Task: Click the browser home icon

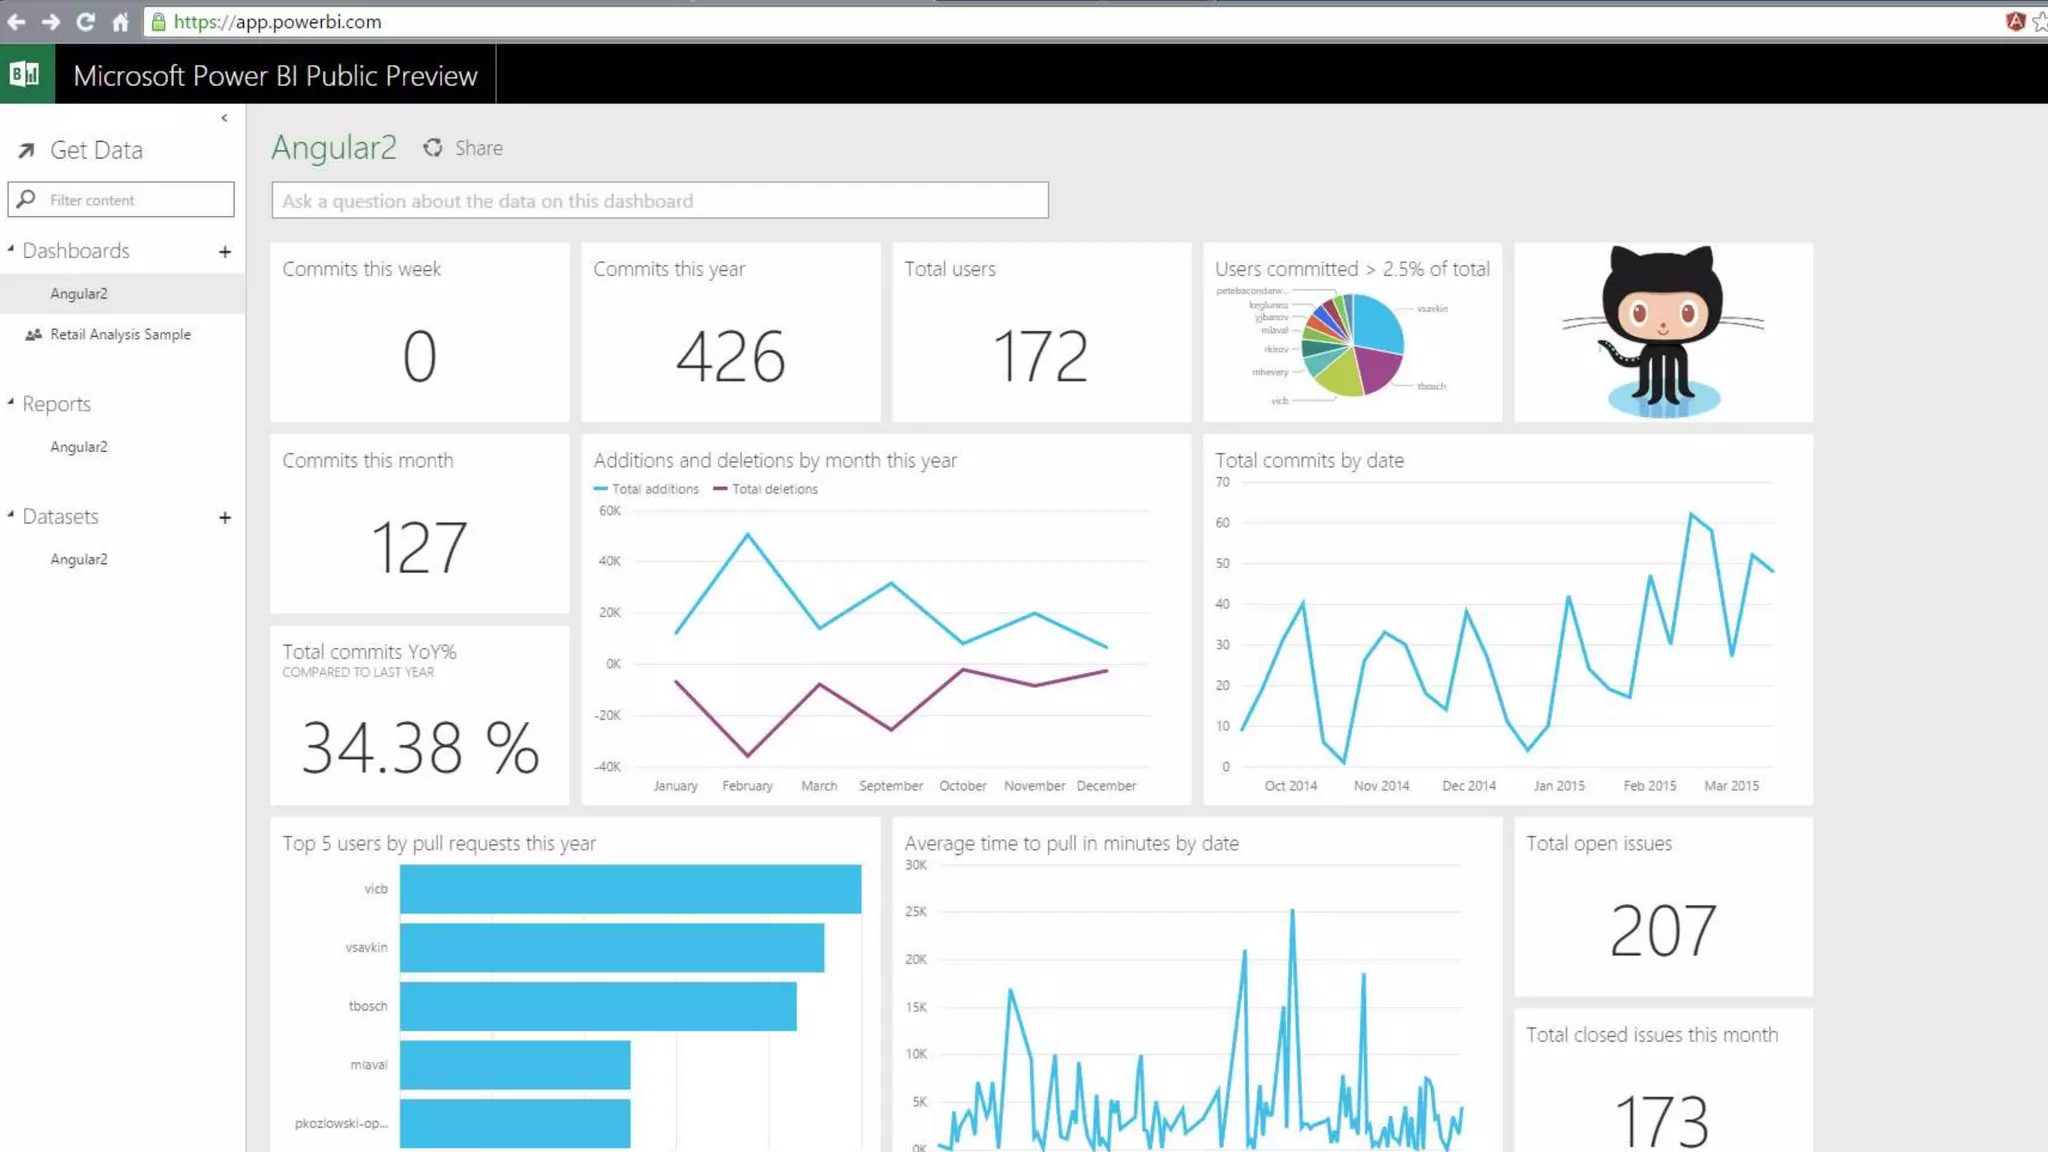Action: click(x=120, y=21)
